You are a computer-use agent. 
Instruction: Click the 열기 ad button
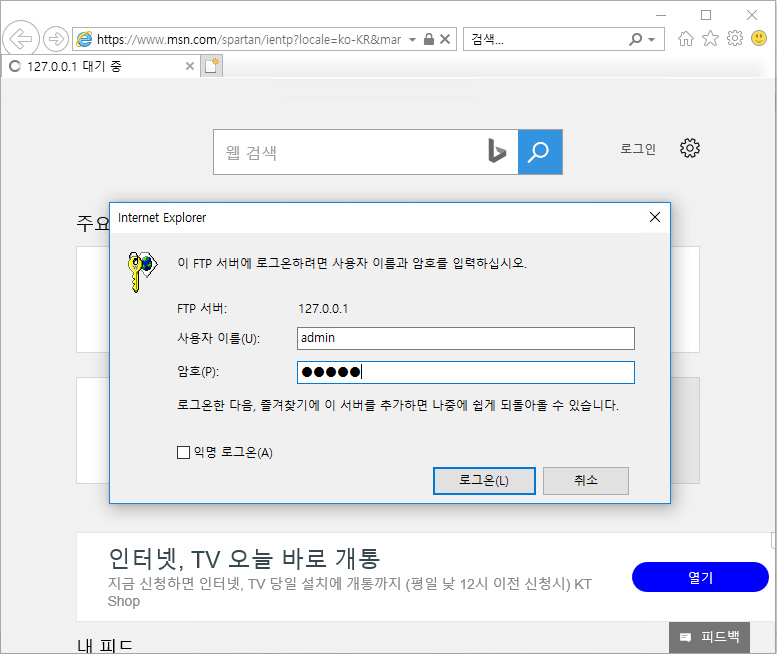pos(700,577)
